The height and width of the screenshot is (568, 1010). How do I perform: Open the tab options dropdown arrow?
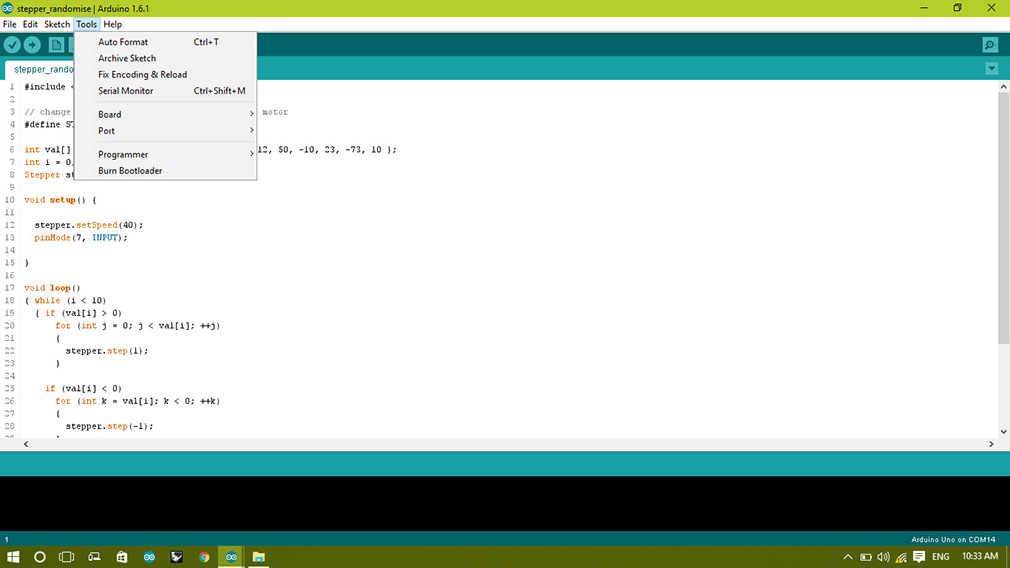[x=991, y=69]
